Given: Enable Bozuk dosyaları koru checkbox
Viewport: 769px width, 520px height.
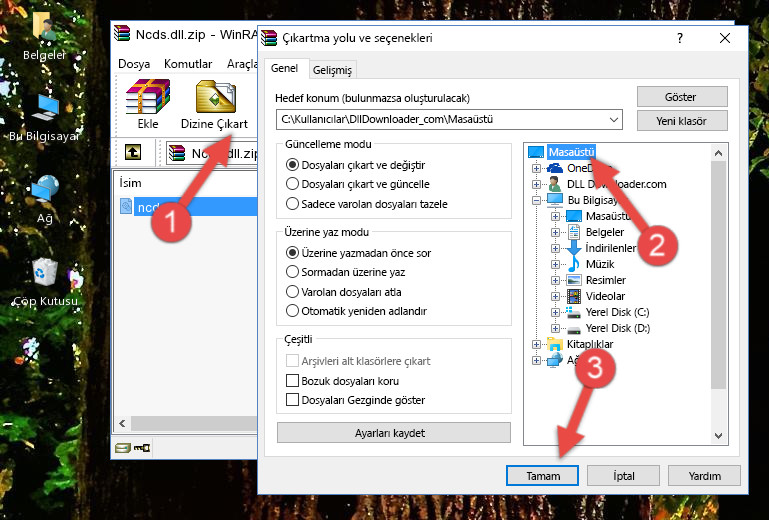Looking at the screenshot, I should coord(292,381).
